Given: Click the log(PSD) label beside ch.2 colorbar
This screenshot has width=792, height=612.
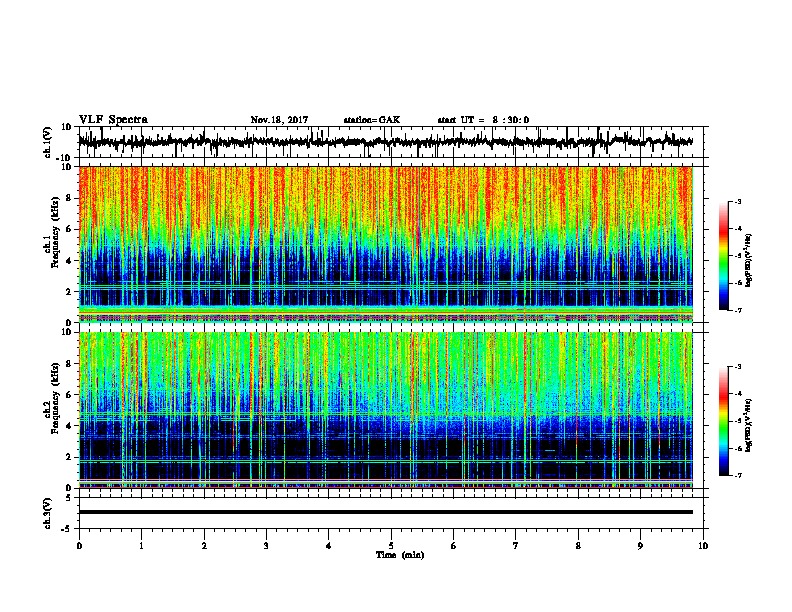Looking at the screenshot, I should pos(749,425).
